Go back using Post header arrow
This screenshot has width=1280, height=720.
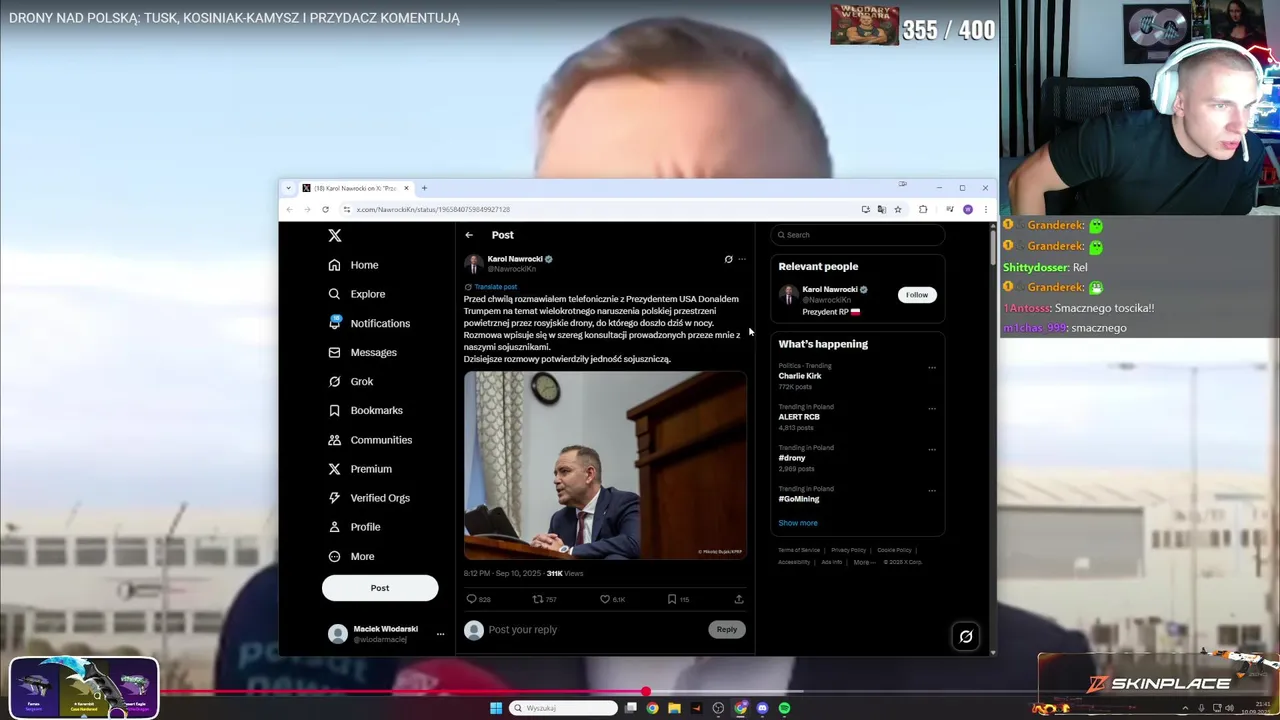[469, 235]
